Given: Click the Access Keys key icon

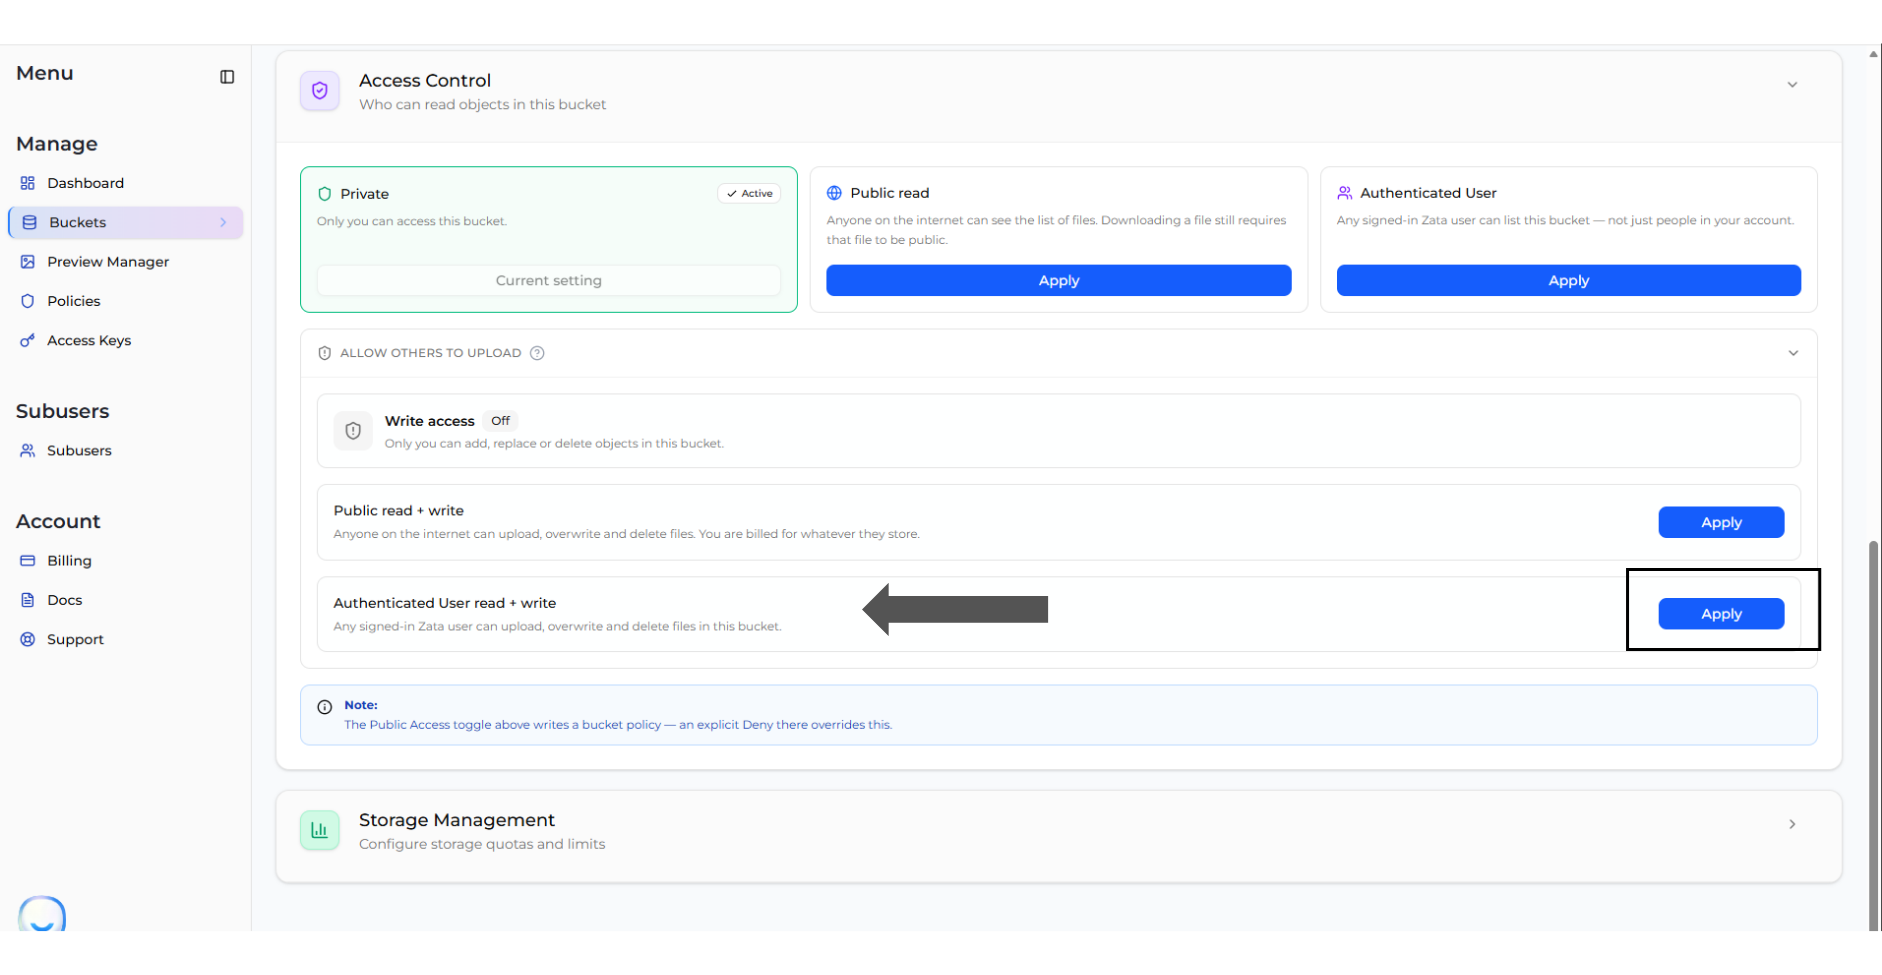Looking at the screenshot, I should (x=28, y=341).
